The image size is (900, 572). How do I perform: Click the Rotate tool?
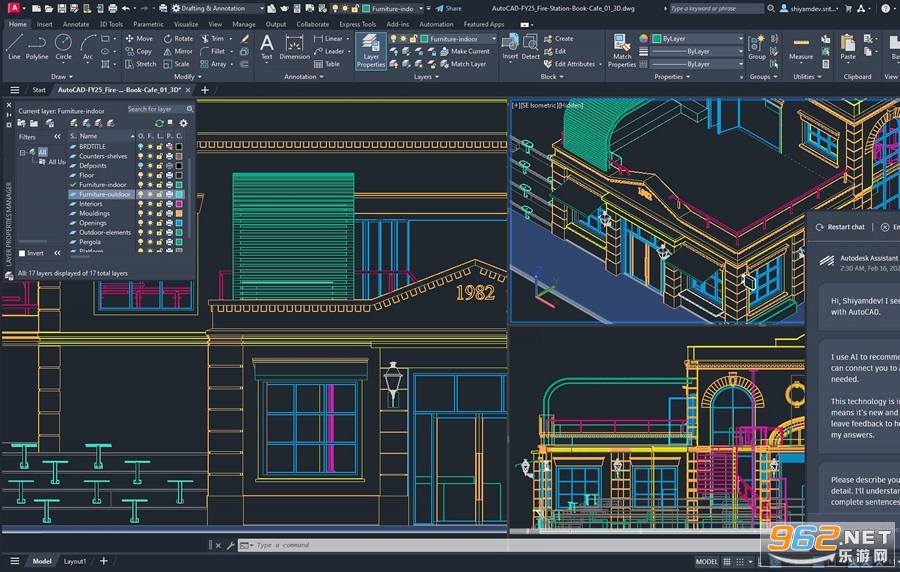coord(179,38)
